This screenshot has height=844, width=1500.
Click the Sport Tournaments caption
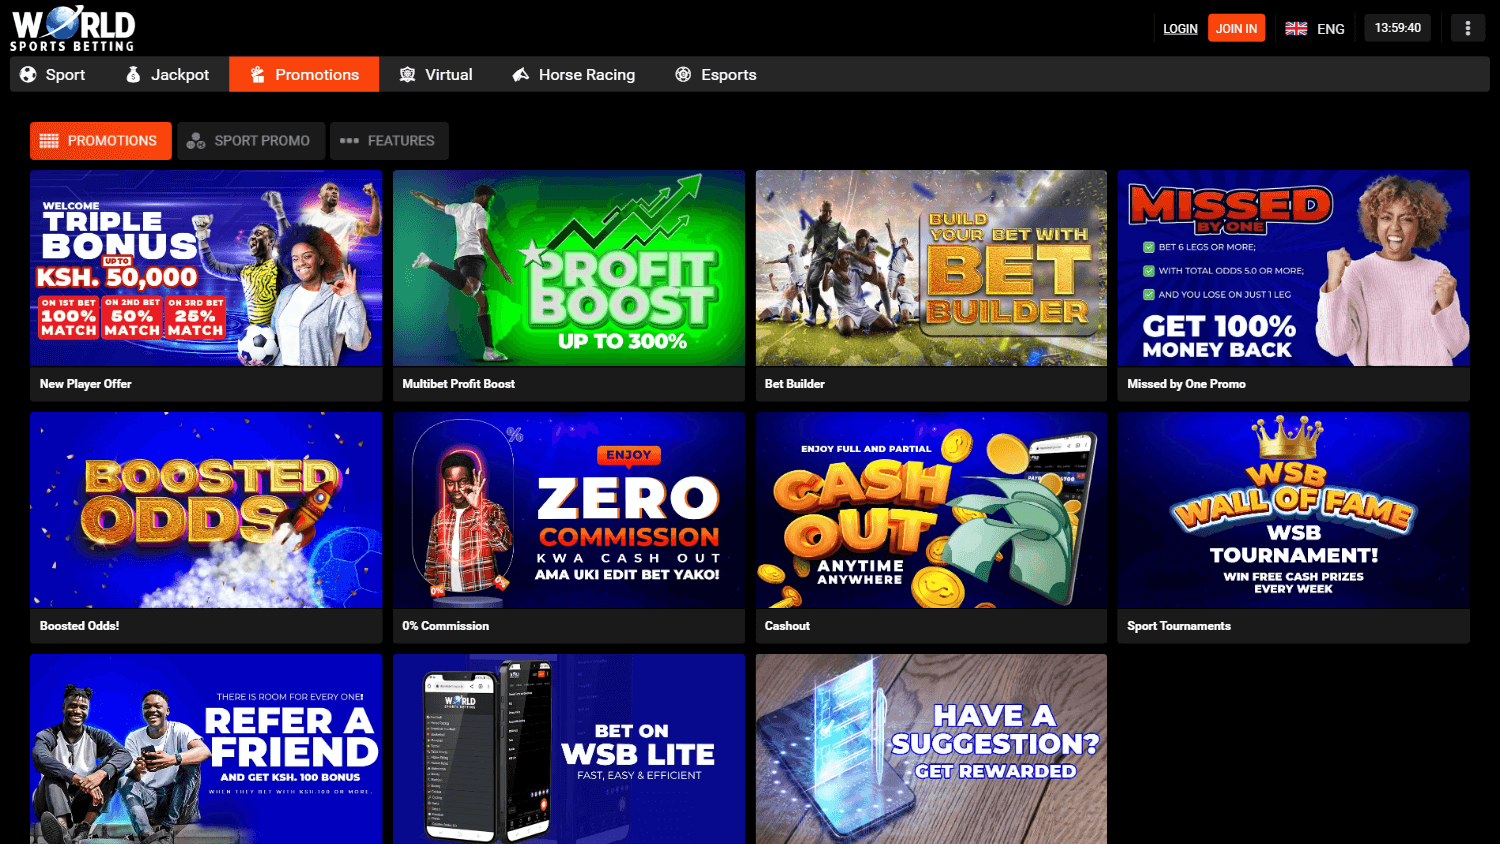pyautogui.click(x=1179, y=626)
